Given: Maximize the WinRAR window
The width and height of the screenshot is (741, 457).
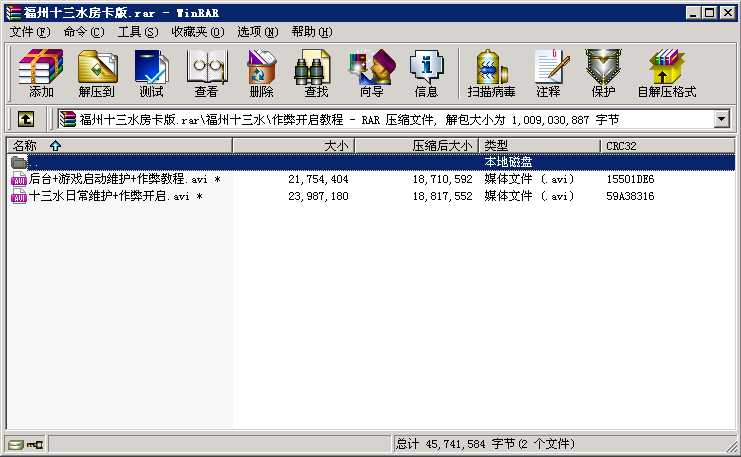Looking at the screenshot, I should tap(709, 13).
